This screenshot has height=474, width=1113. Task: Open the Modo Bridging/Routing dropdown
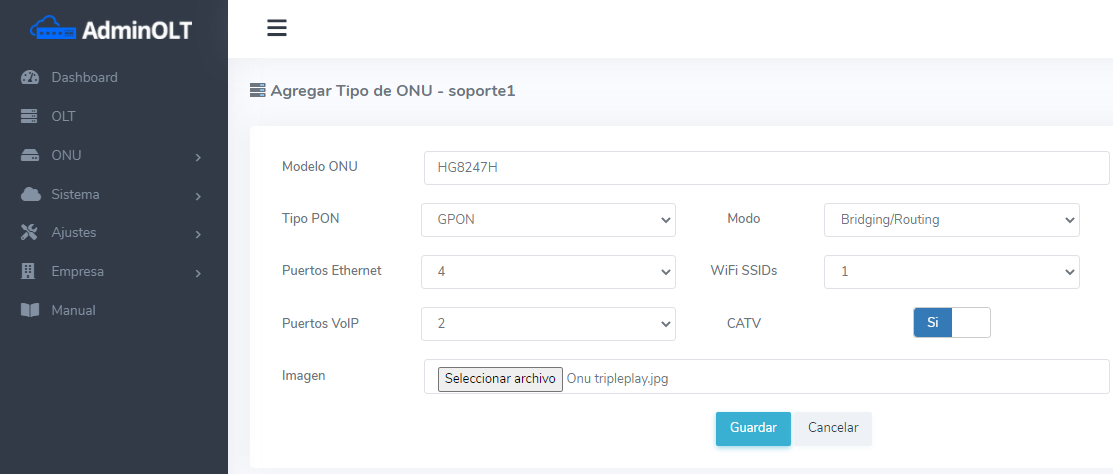pyautogui.click(x=951, y=220)
